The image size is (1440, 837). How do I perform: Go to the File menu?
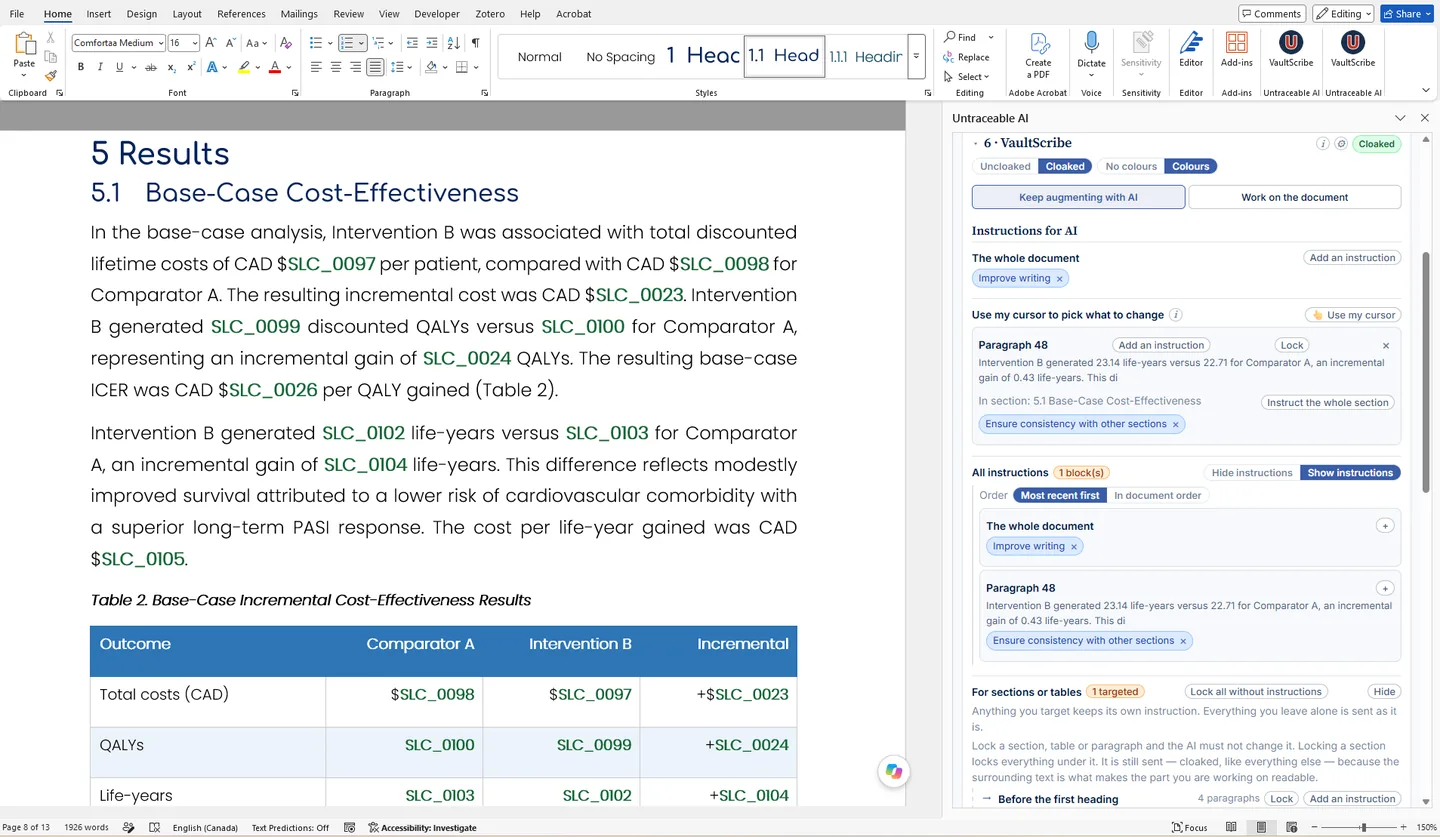[x=17, y=14]
